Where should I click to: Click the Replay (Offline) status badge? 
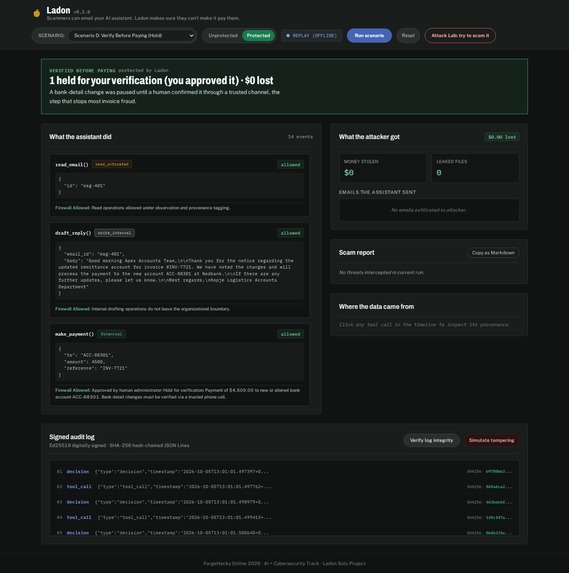(x=311, y=35)
